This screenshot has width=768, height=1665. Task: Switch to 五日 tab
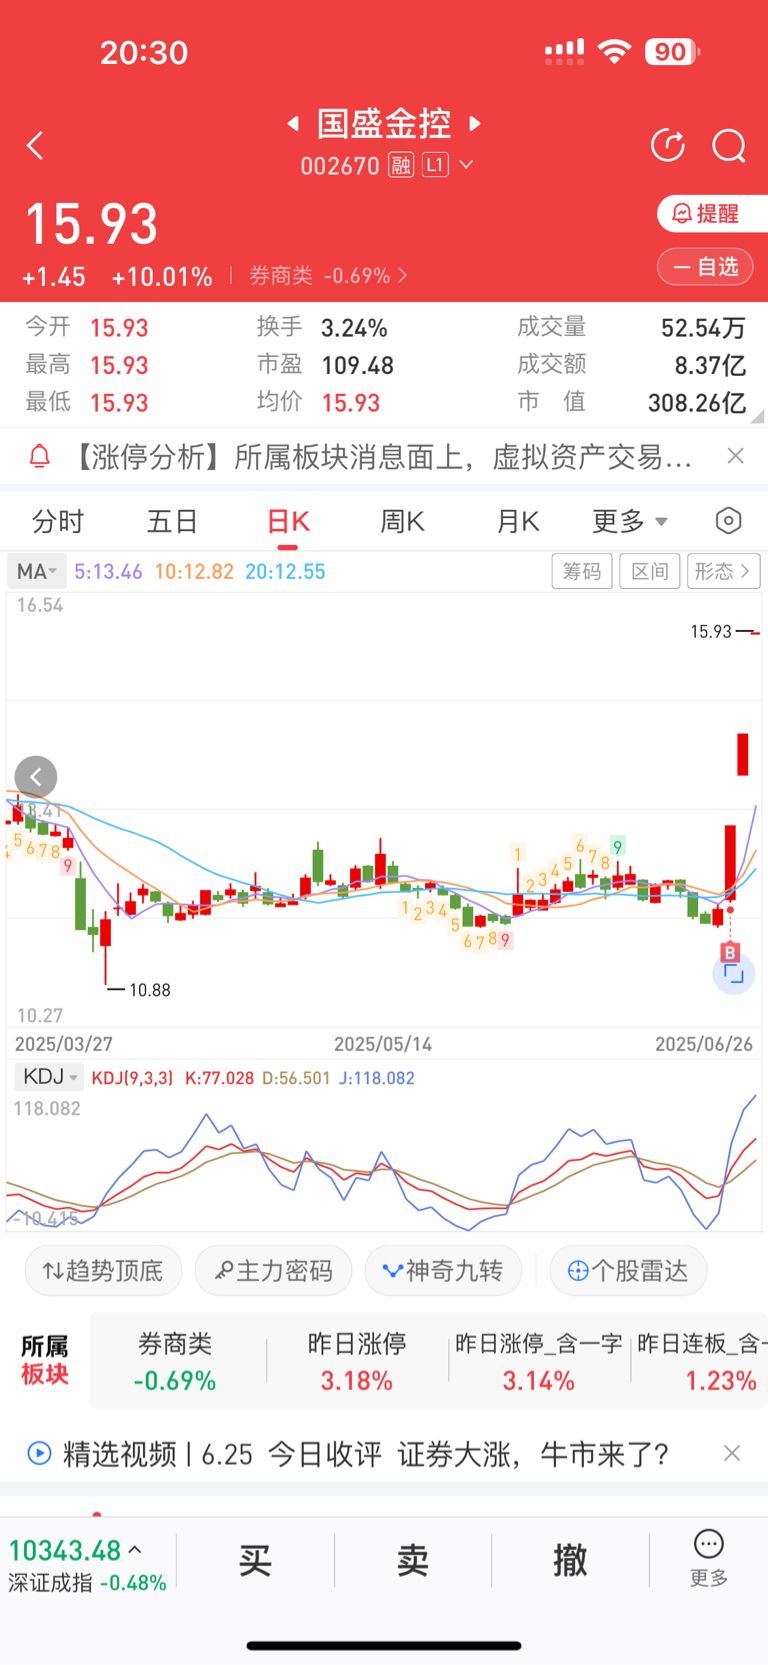pyautogui.click(x=172, y=521)
